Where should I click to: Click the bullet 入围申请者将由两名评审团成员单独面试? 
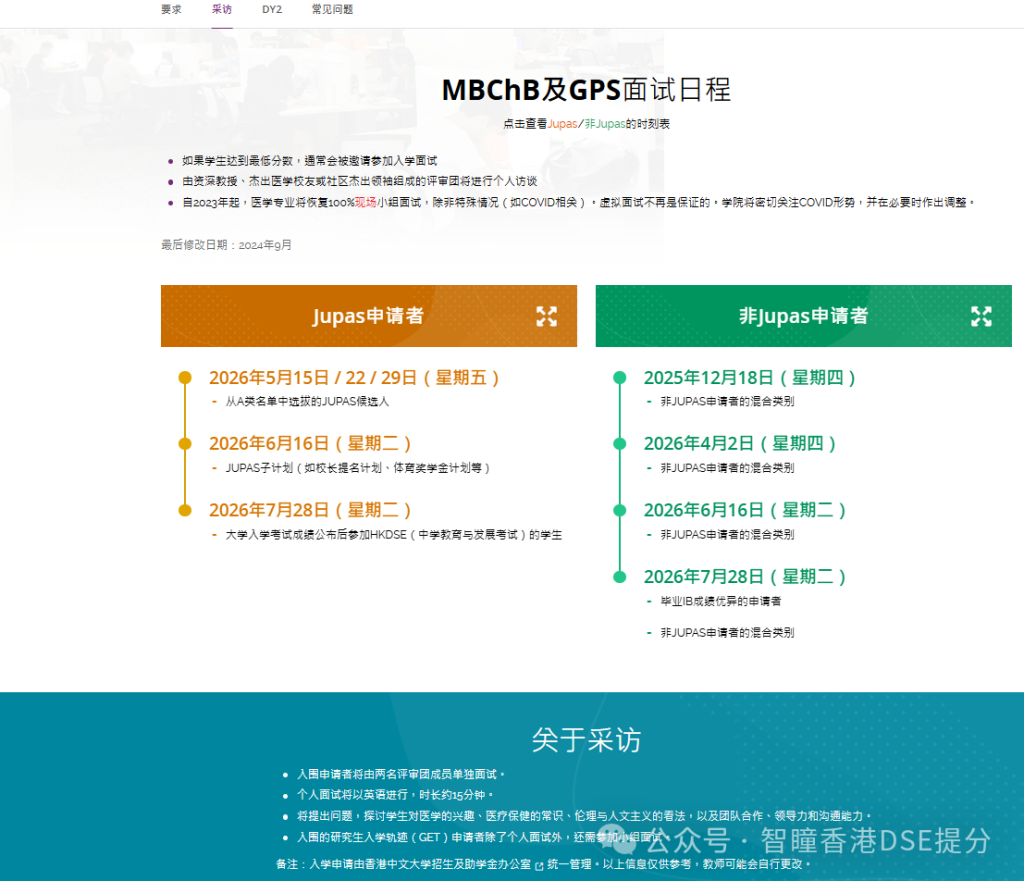pyautogui.click(x=401, y=775)
